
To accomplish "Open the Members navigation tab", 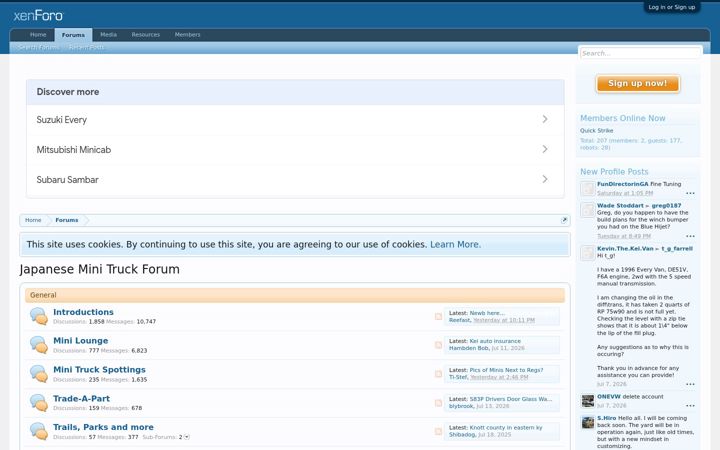I will [x=187, y=35].
